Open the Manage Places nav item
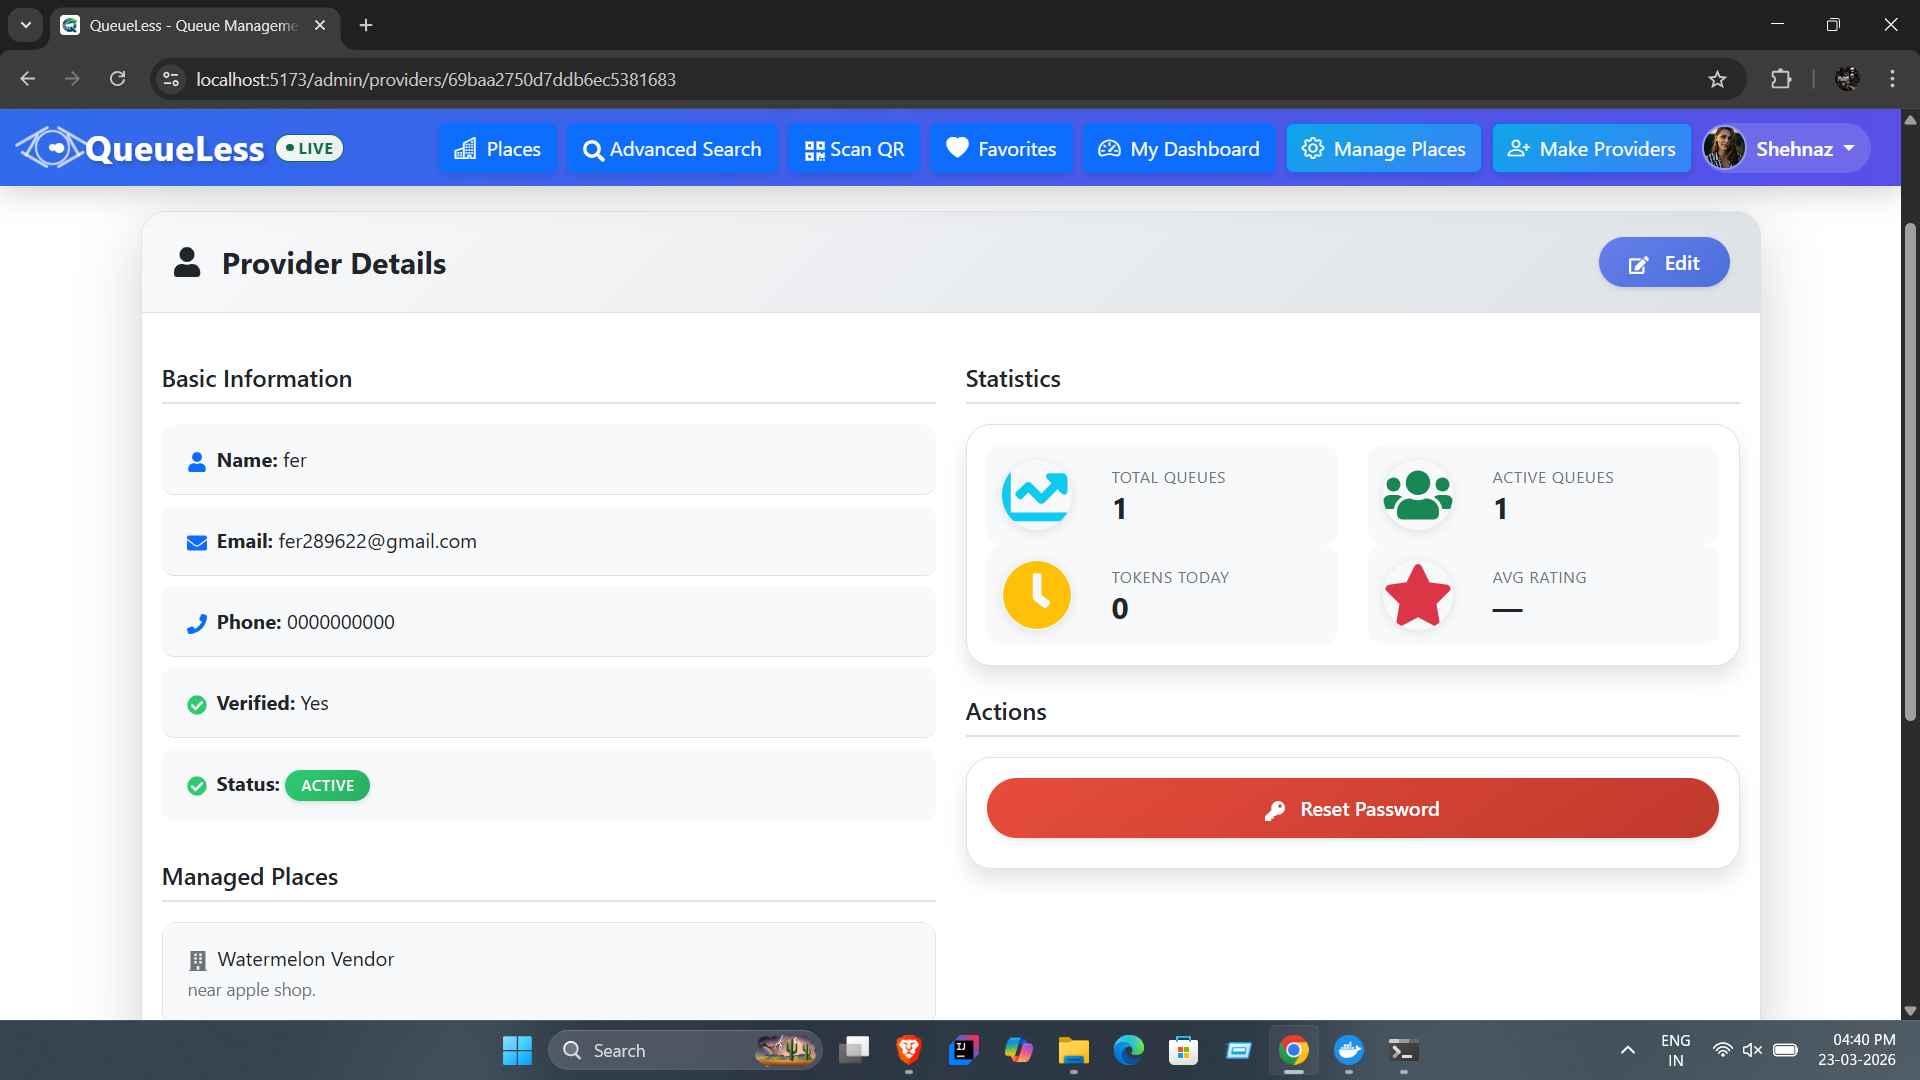This screenshot has width=1920, height=1080. [1383, 148]
